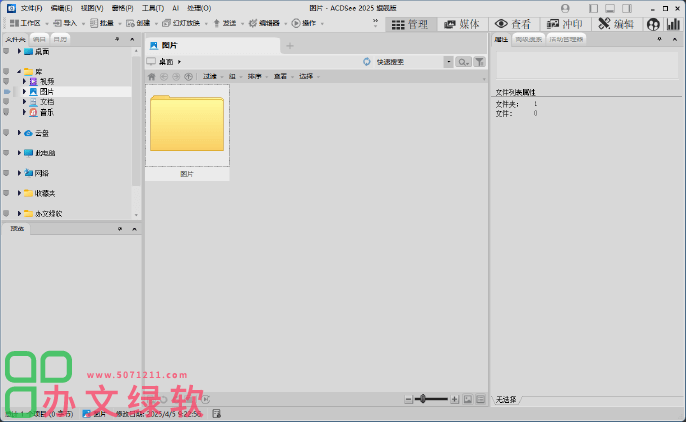The image size is (686, 422).
Task: Open the 组 dropdown
Action: tap(235, 77)
